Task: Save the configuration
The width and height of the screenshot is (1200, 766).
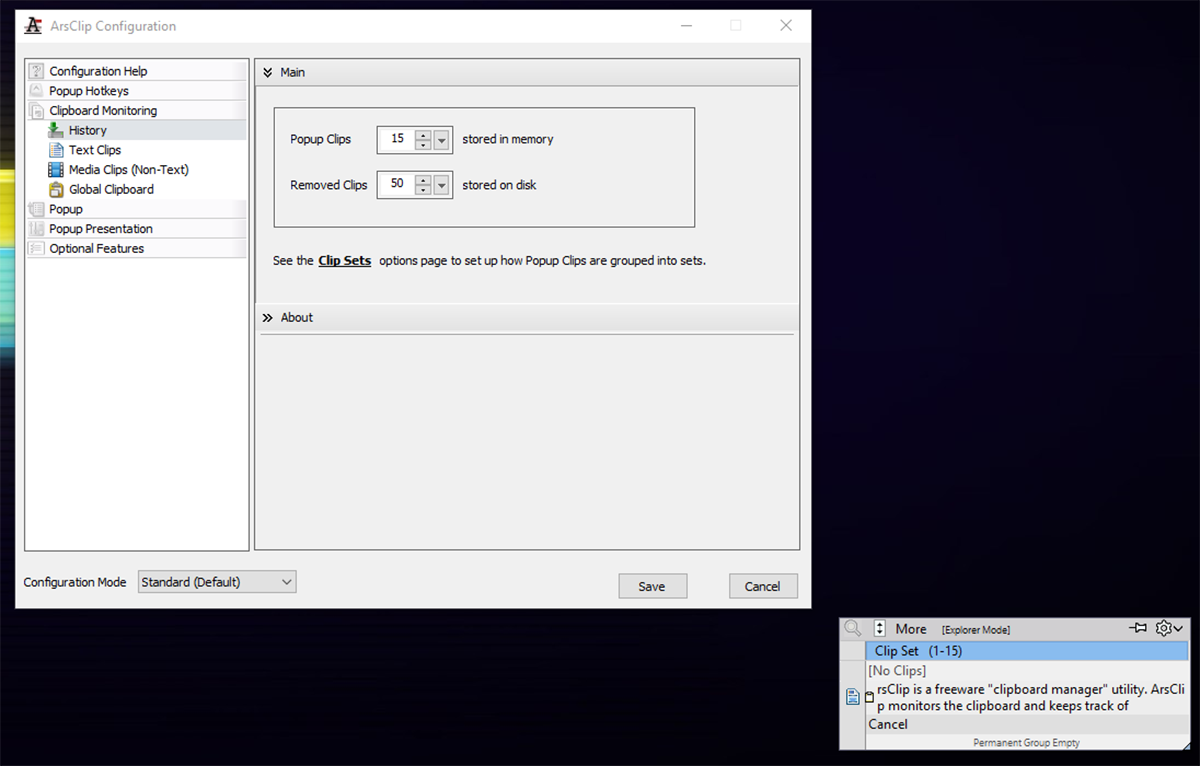Action: 652,586
